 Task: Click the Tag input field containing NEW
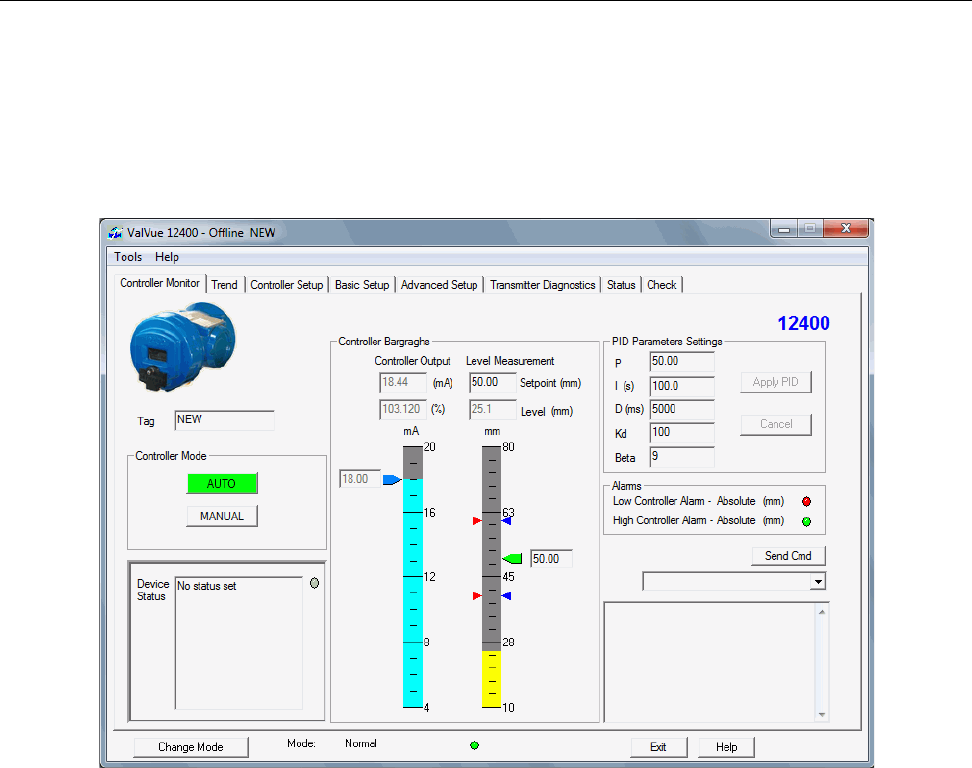pyautogui.click(x=224, y=420)
